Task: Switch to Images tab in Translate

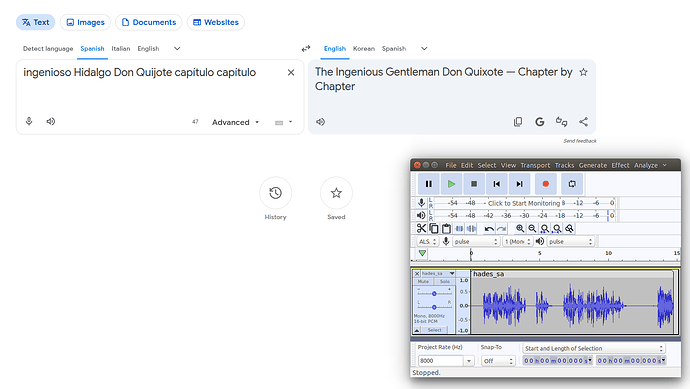Action: [x=85, y=22]
